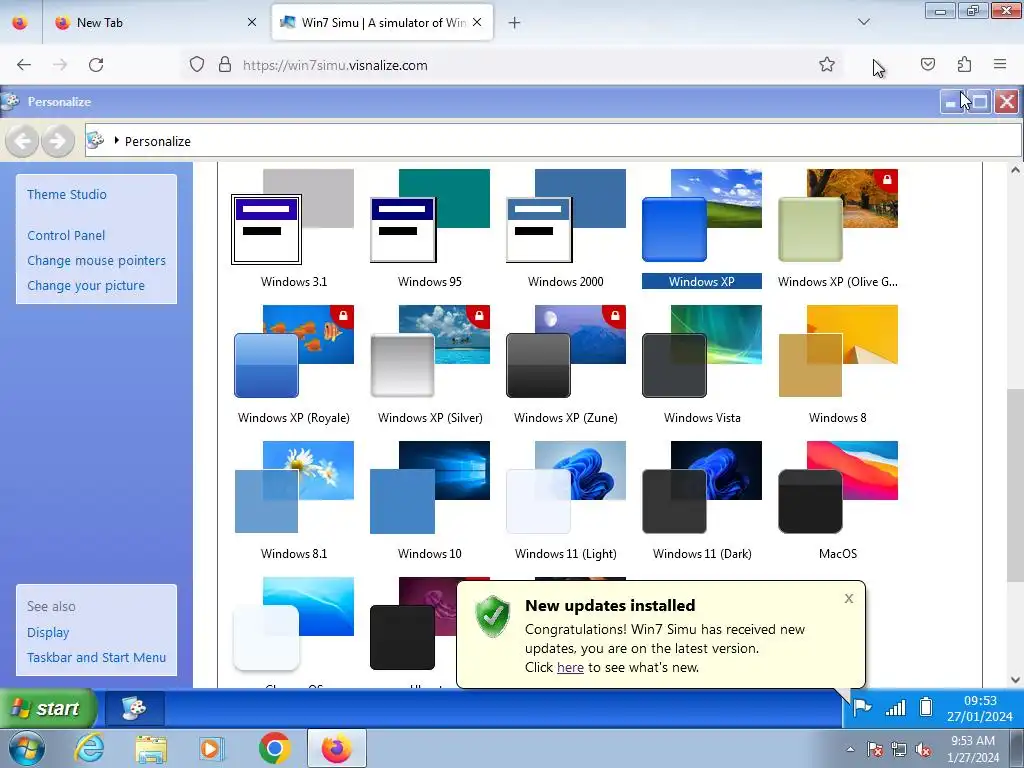Viewport: 1024px width, 768px height.
Task: Open File Explorer from taskbar
Action: tap(151, 748)
